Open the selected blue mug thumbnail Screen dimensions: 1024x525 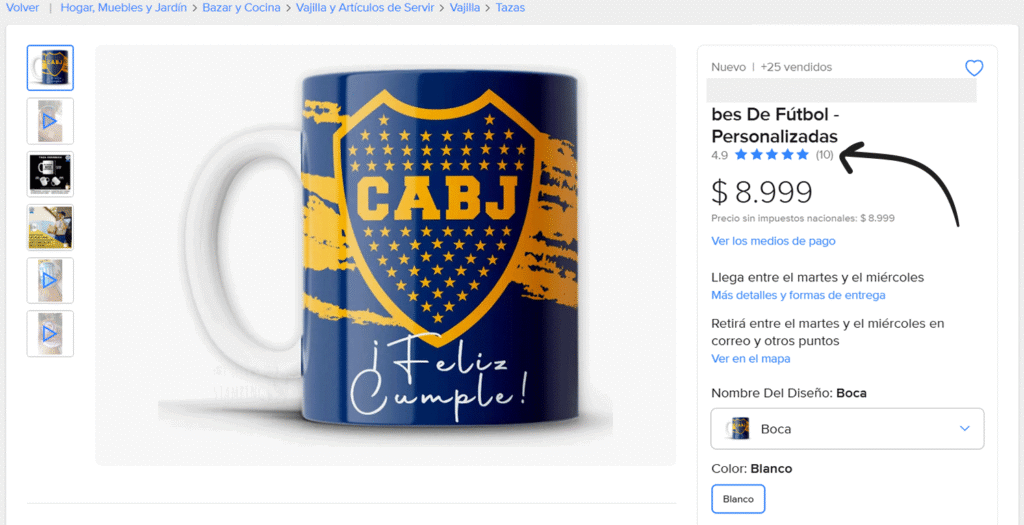(50, 67)
